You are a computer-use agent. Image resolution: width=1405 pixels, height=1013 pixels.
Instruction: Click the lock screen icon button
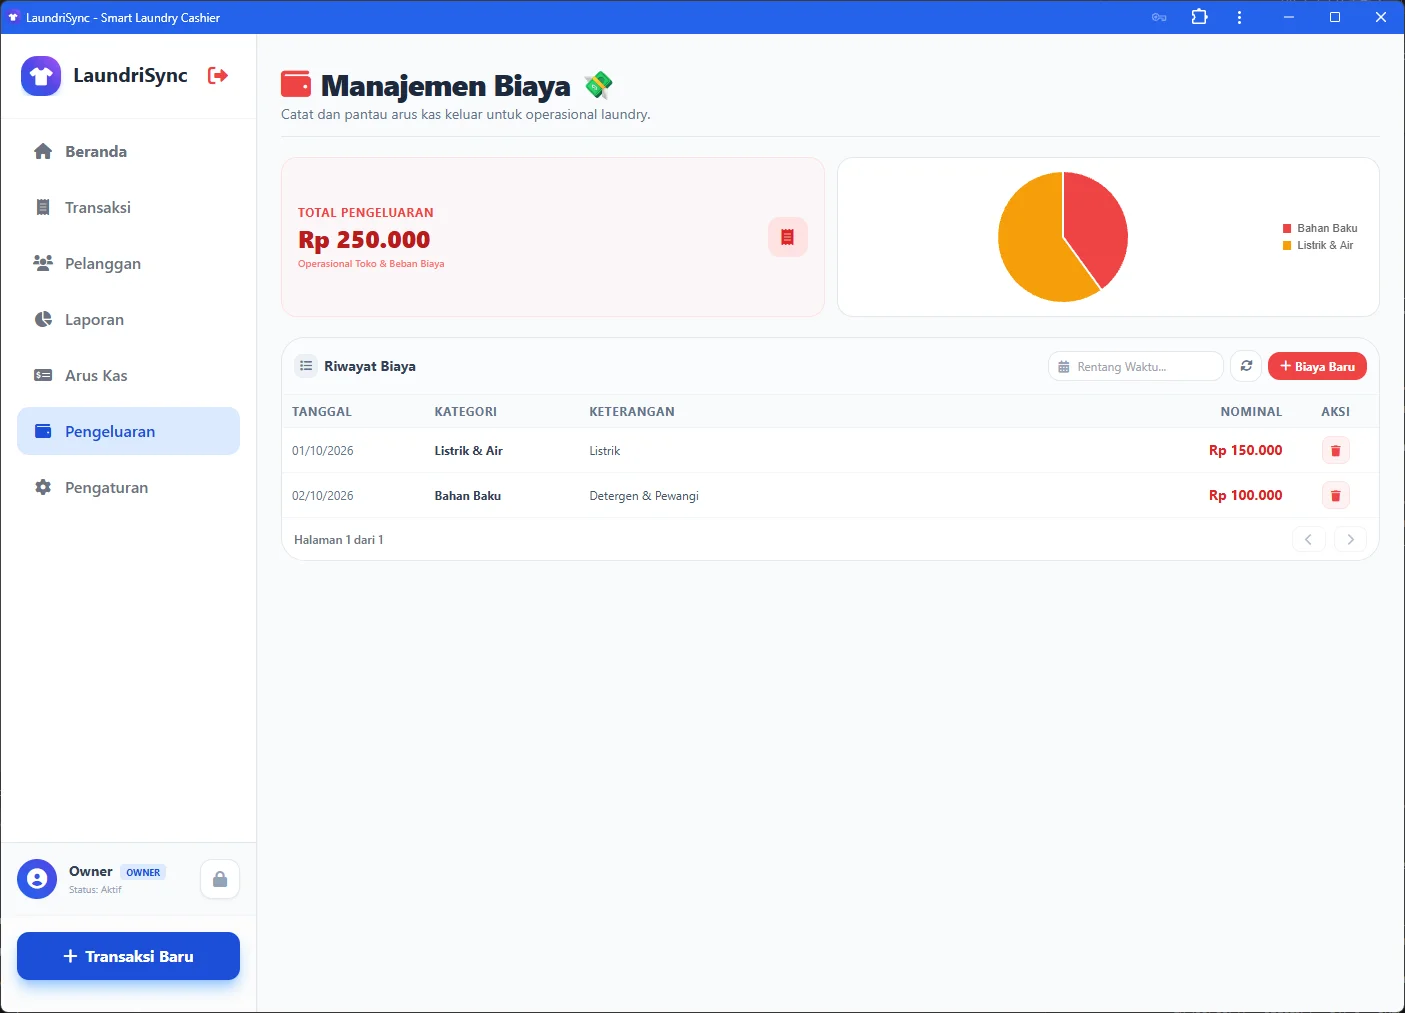pos(220,879)
